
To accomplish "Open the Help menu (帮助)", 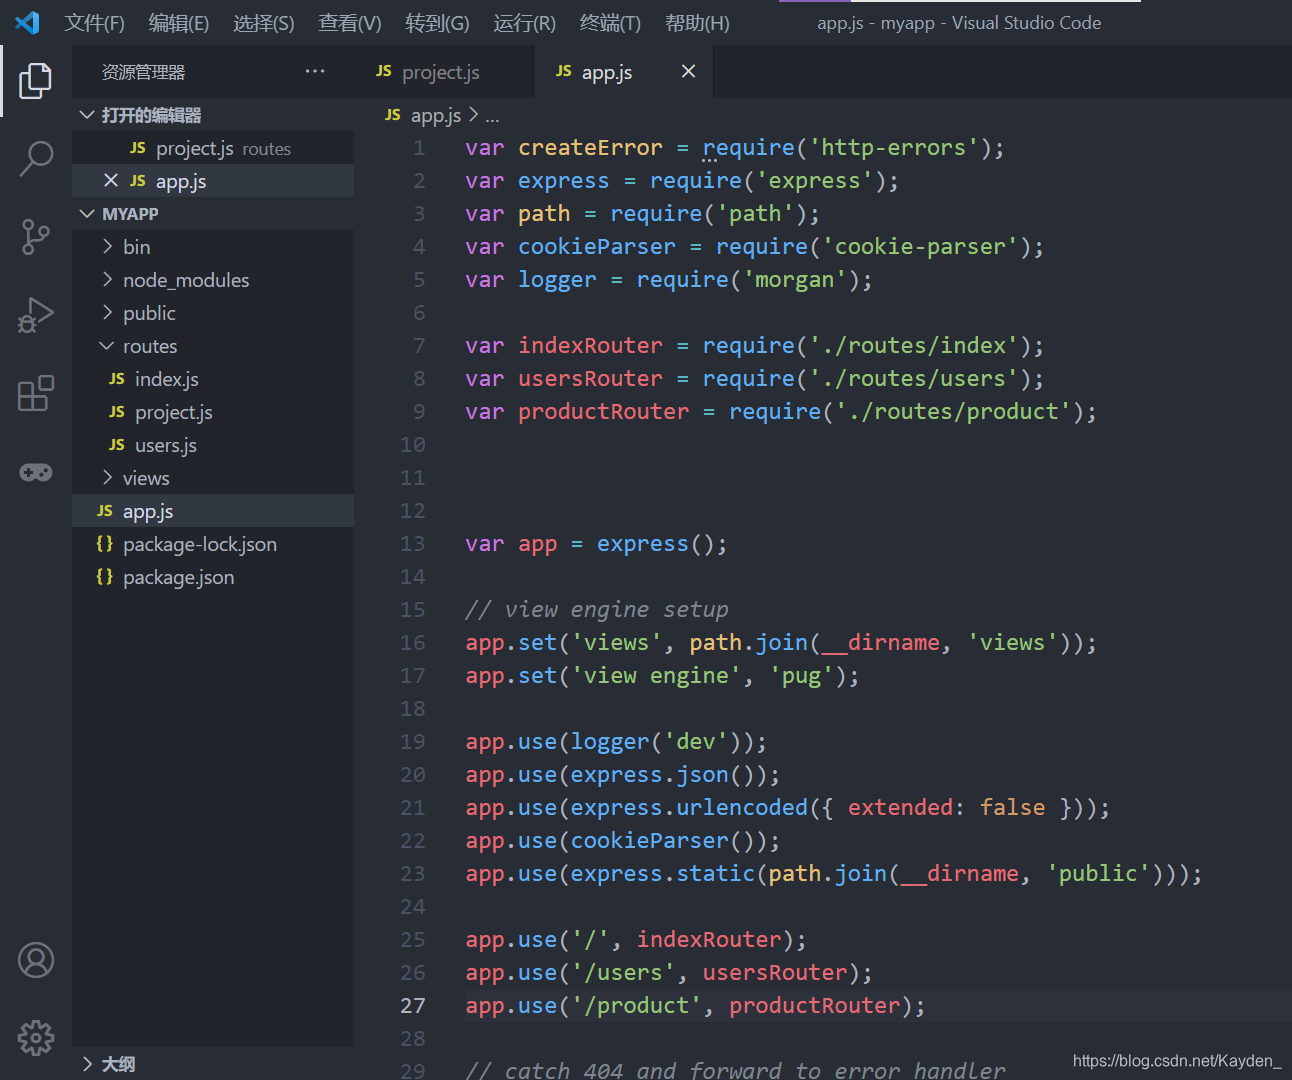I will click(x=697, y=23).
